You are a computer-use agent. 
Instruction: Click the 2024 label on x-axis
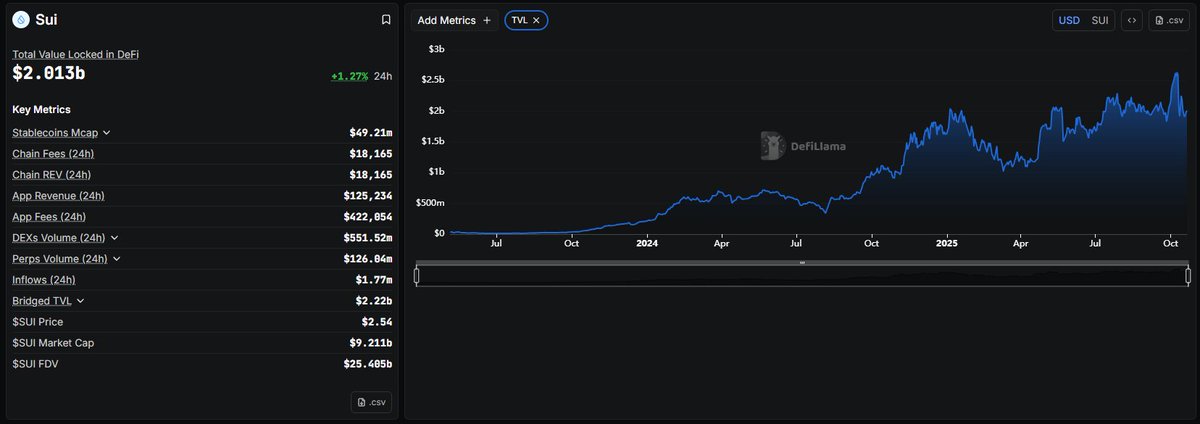pyautogui.click(x=647, y=243)
